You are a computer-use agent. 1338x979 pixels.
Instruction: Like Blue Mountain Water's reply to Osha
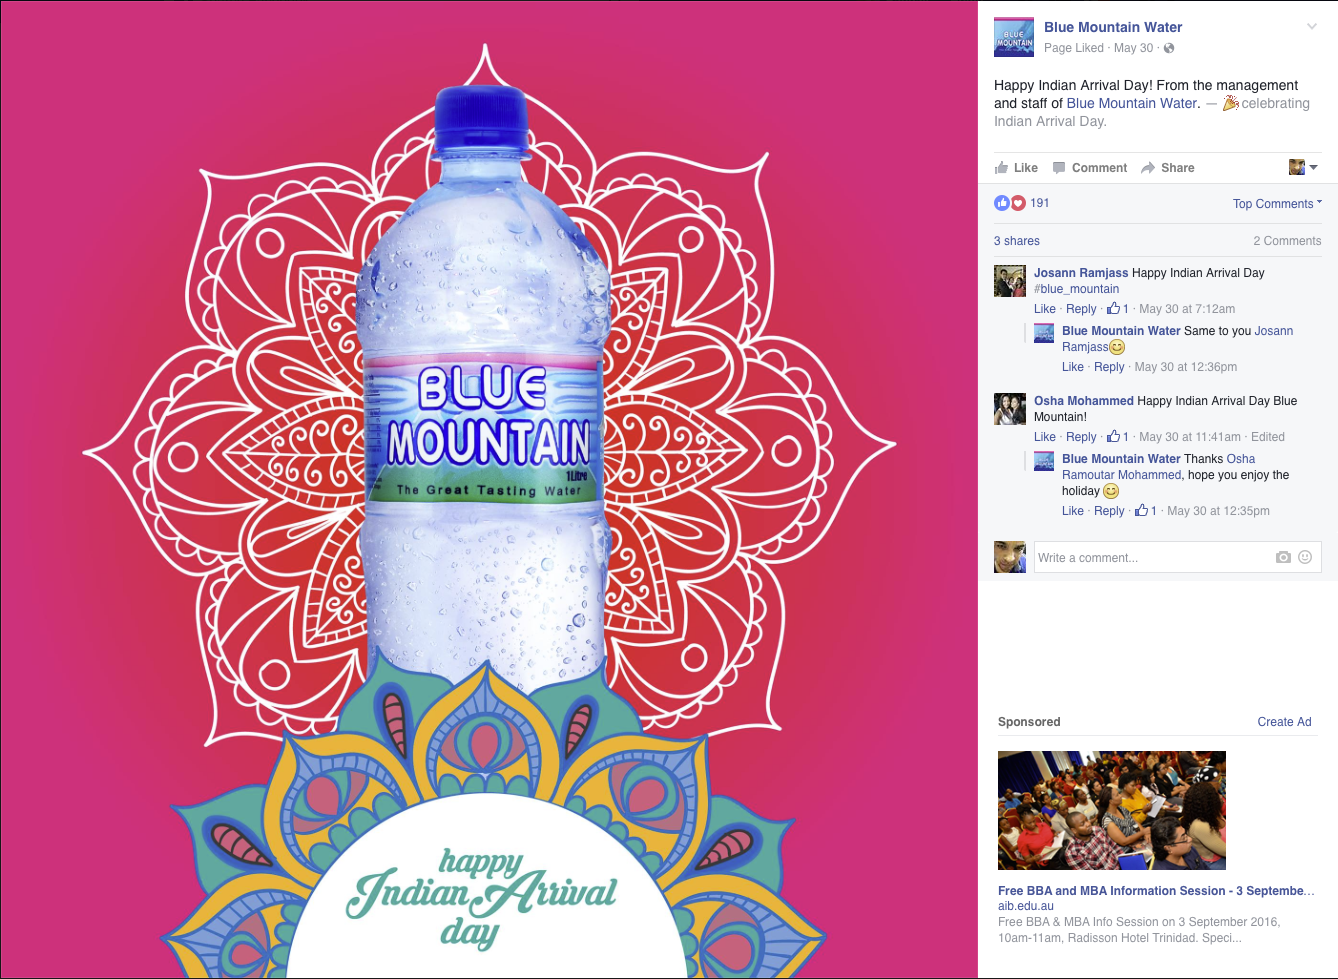click(x=1073, y=511)
